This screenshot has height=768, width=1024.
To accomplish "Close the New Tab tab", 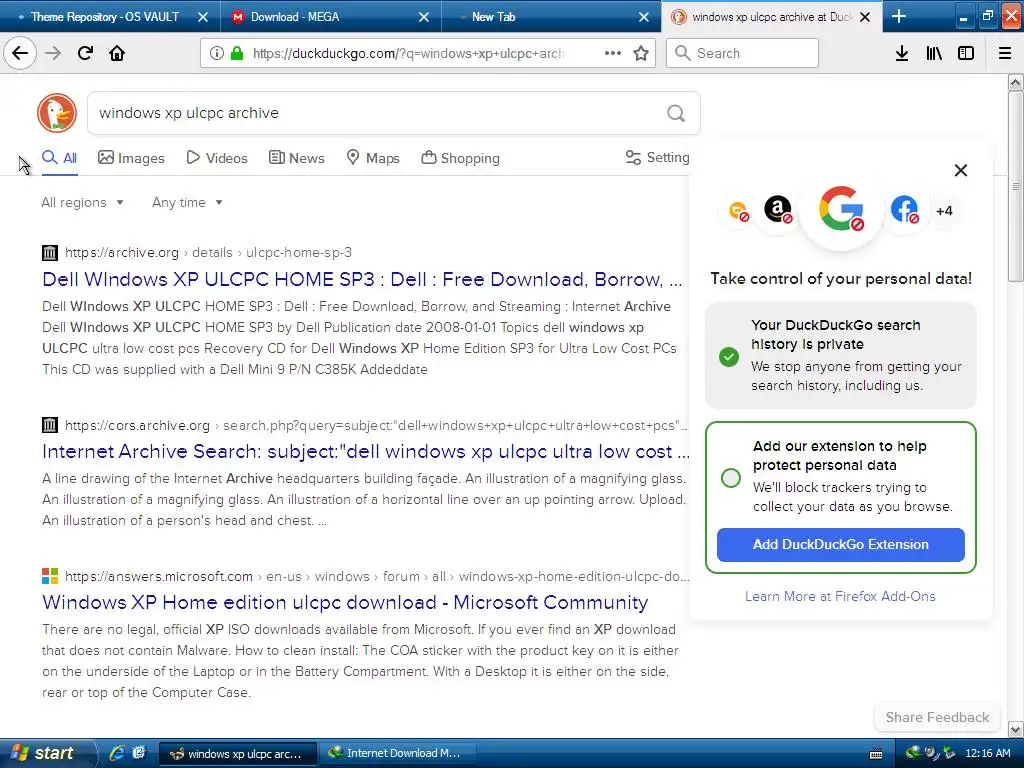I will pyautogui.click(x=644, y=17).
